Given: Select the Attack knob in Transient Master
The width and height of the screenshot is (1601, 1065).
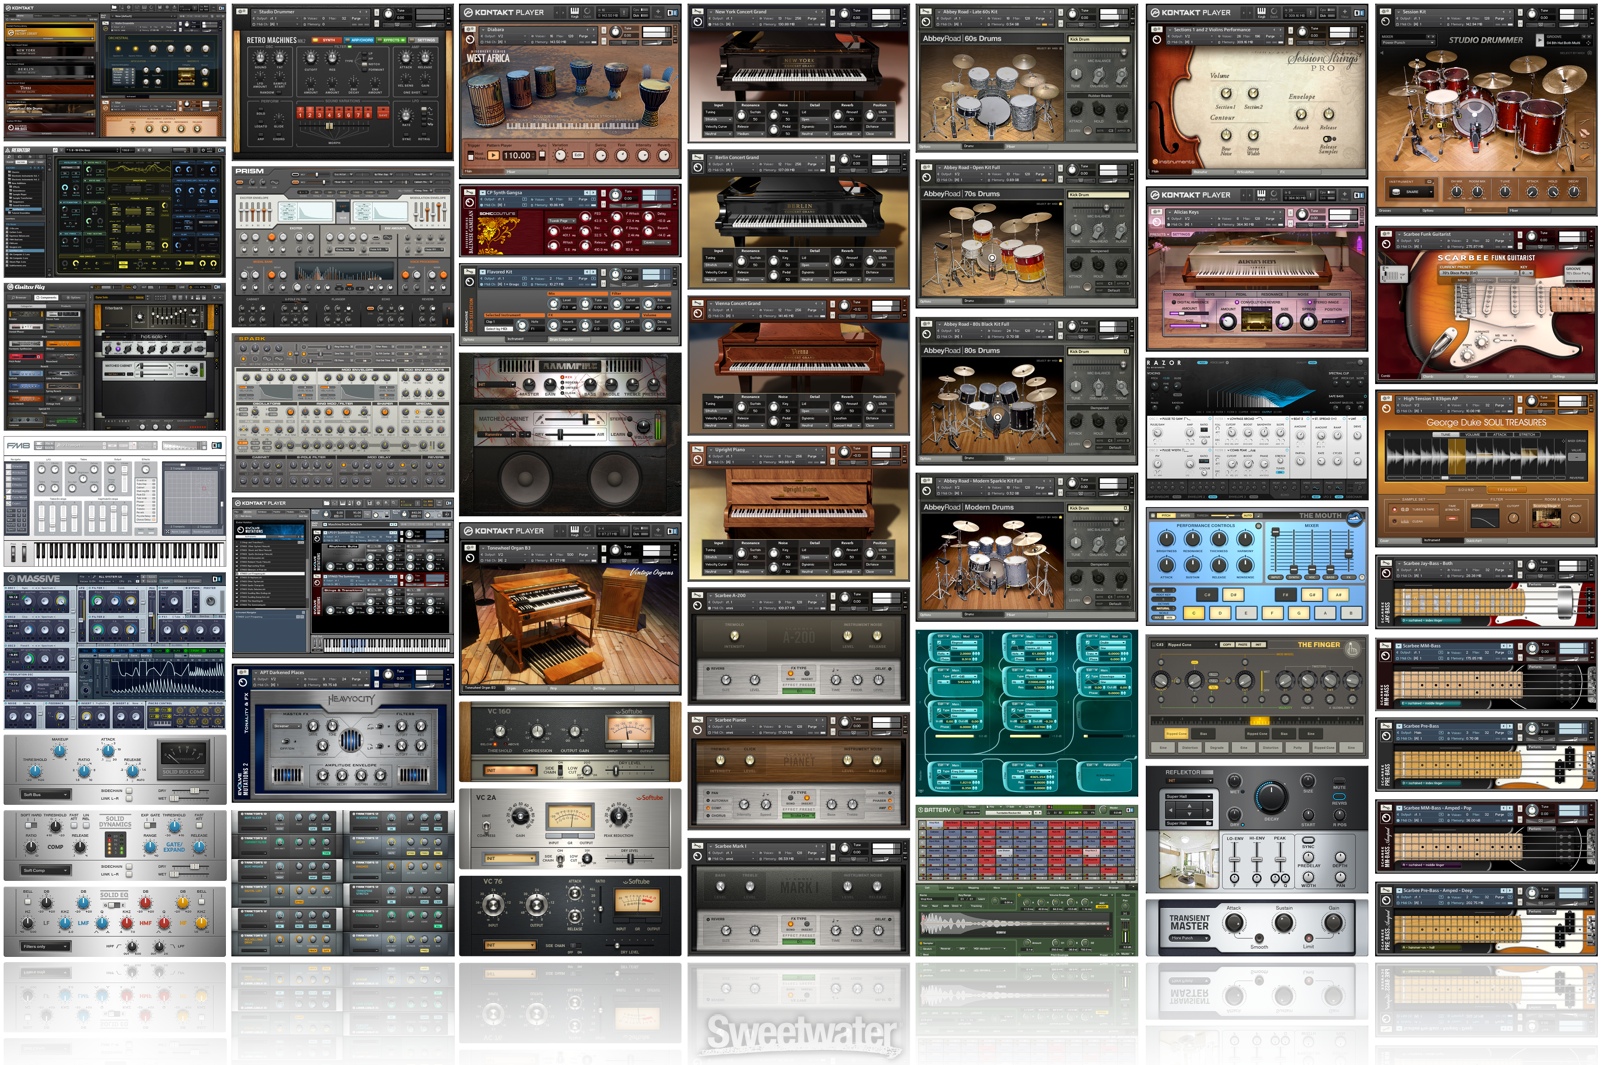Looking at the screenshot, I should pos(1234,922).
